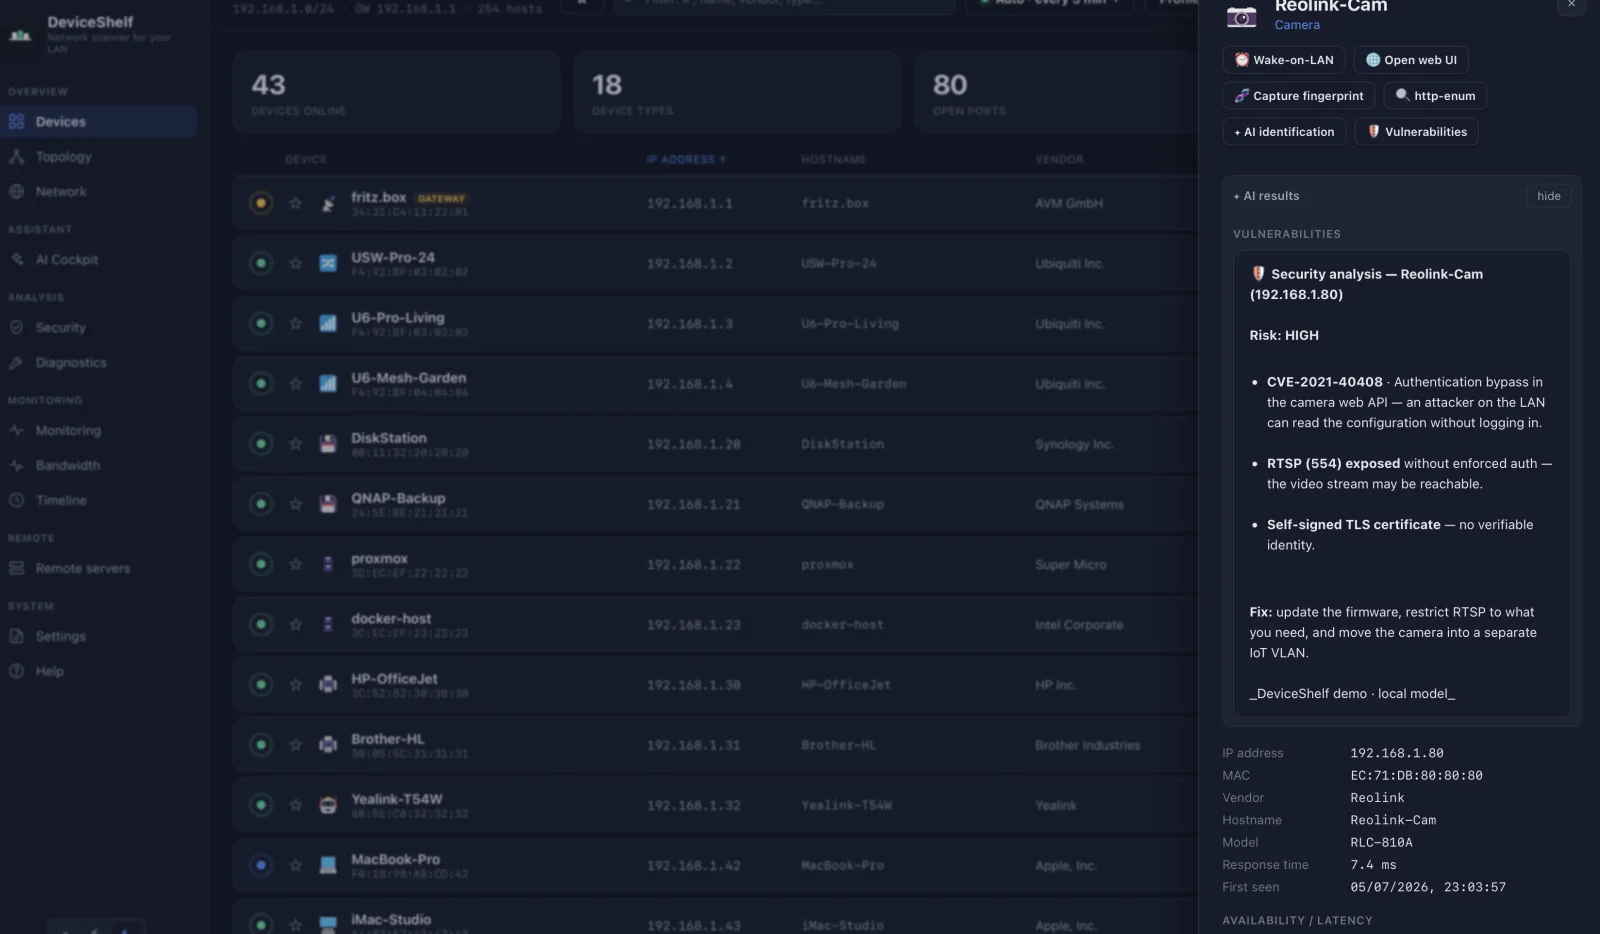Click IP value 192.168.1.80 in details
This screenshot has width=1600, height=934.
click(1397, 753)
